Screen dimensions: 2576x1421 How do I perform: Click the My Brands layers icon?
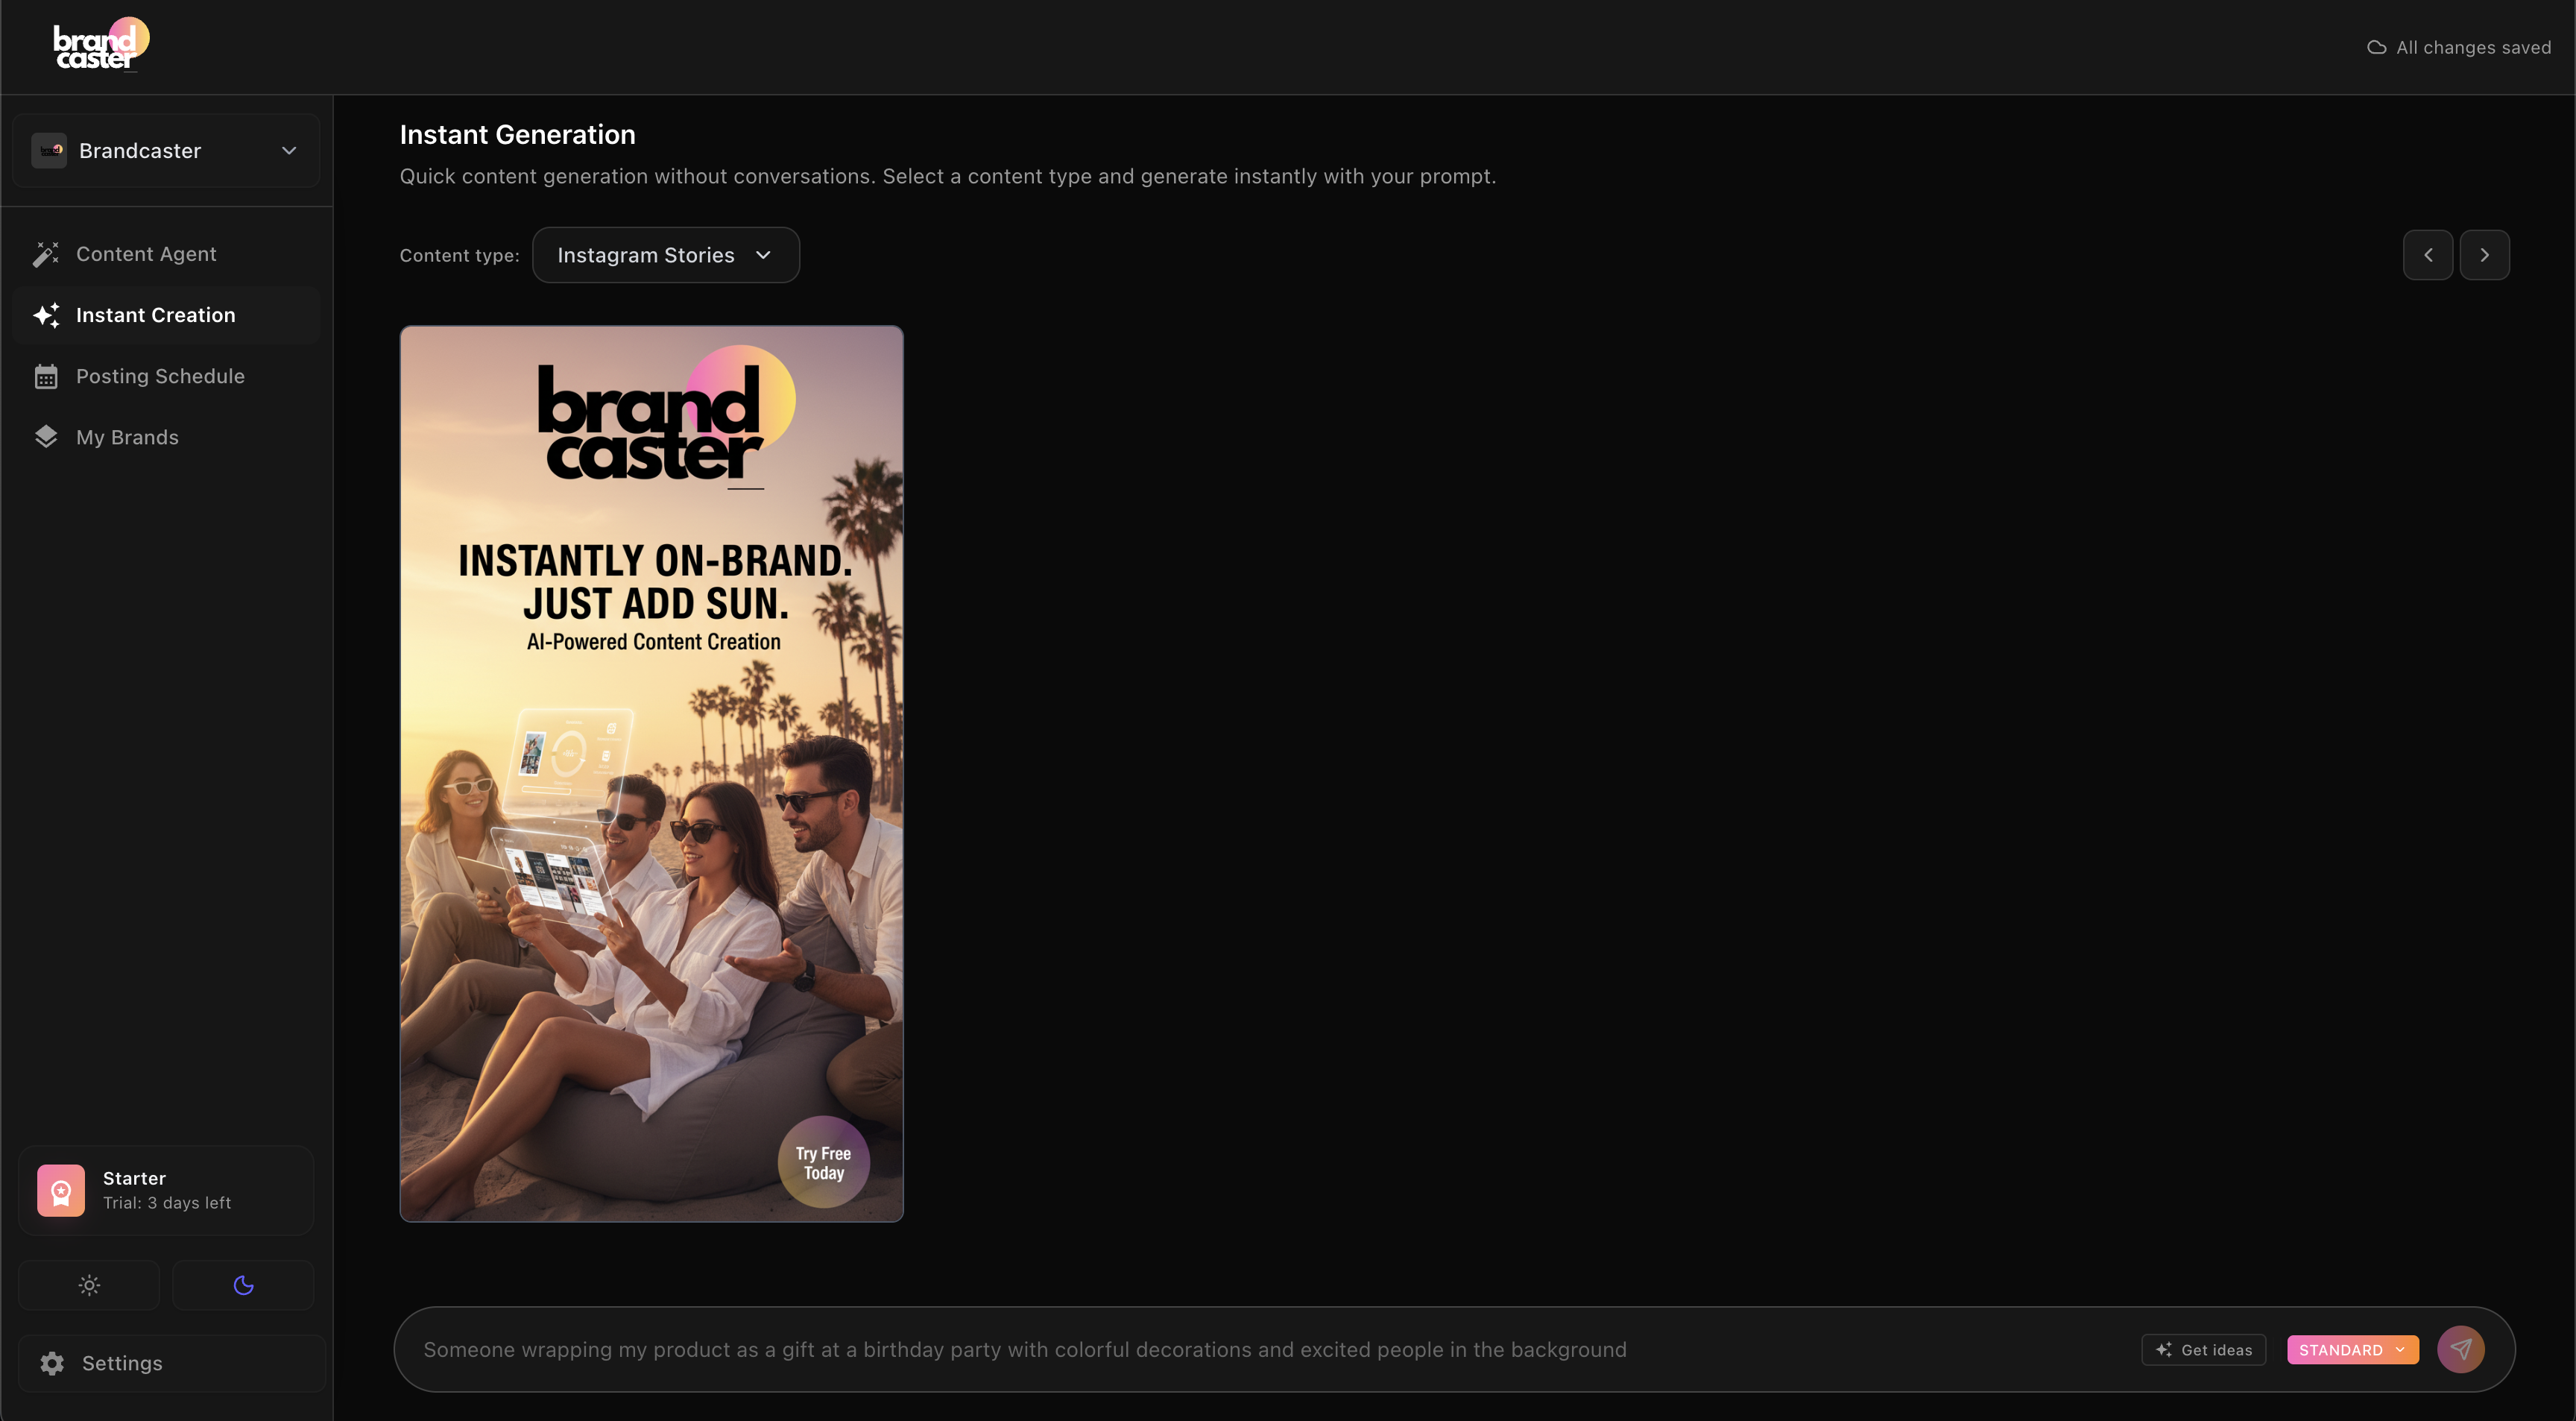[46, 437]
